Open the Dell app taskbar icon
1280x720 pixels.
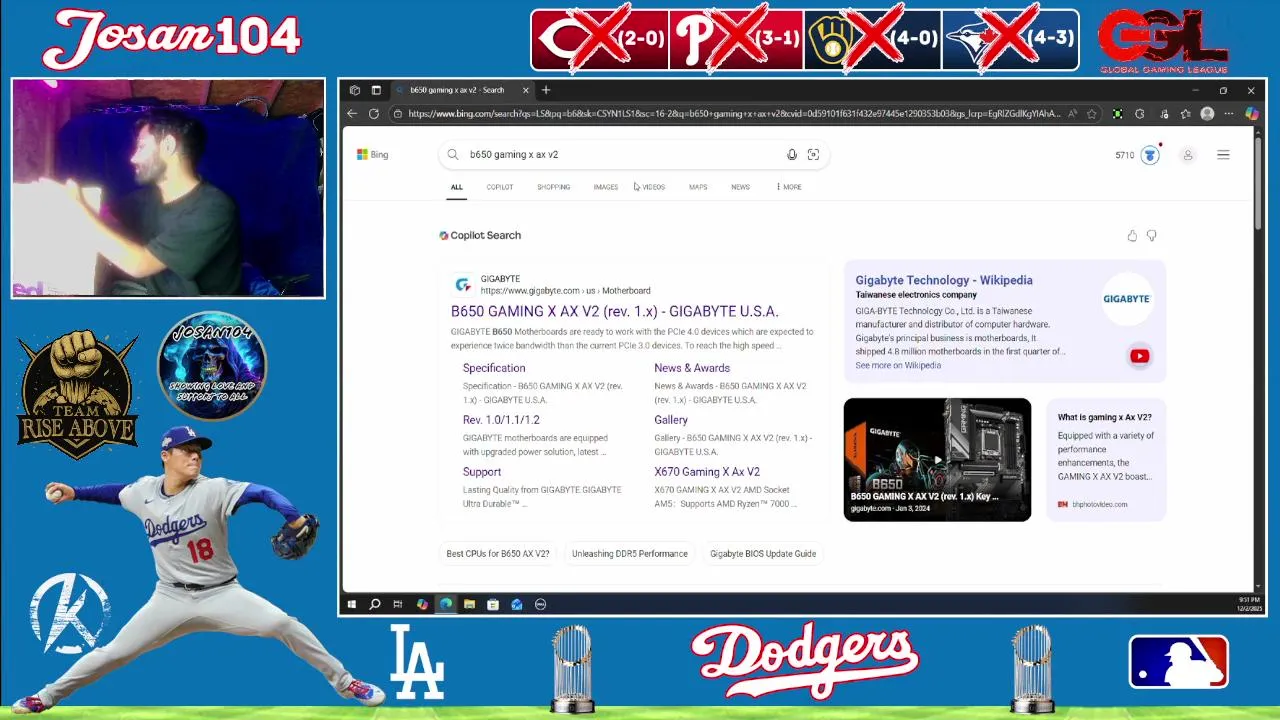541,604
